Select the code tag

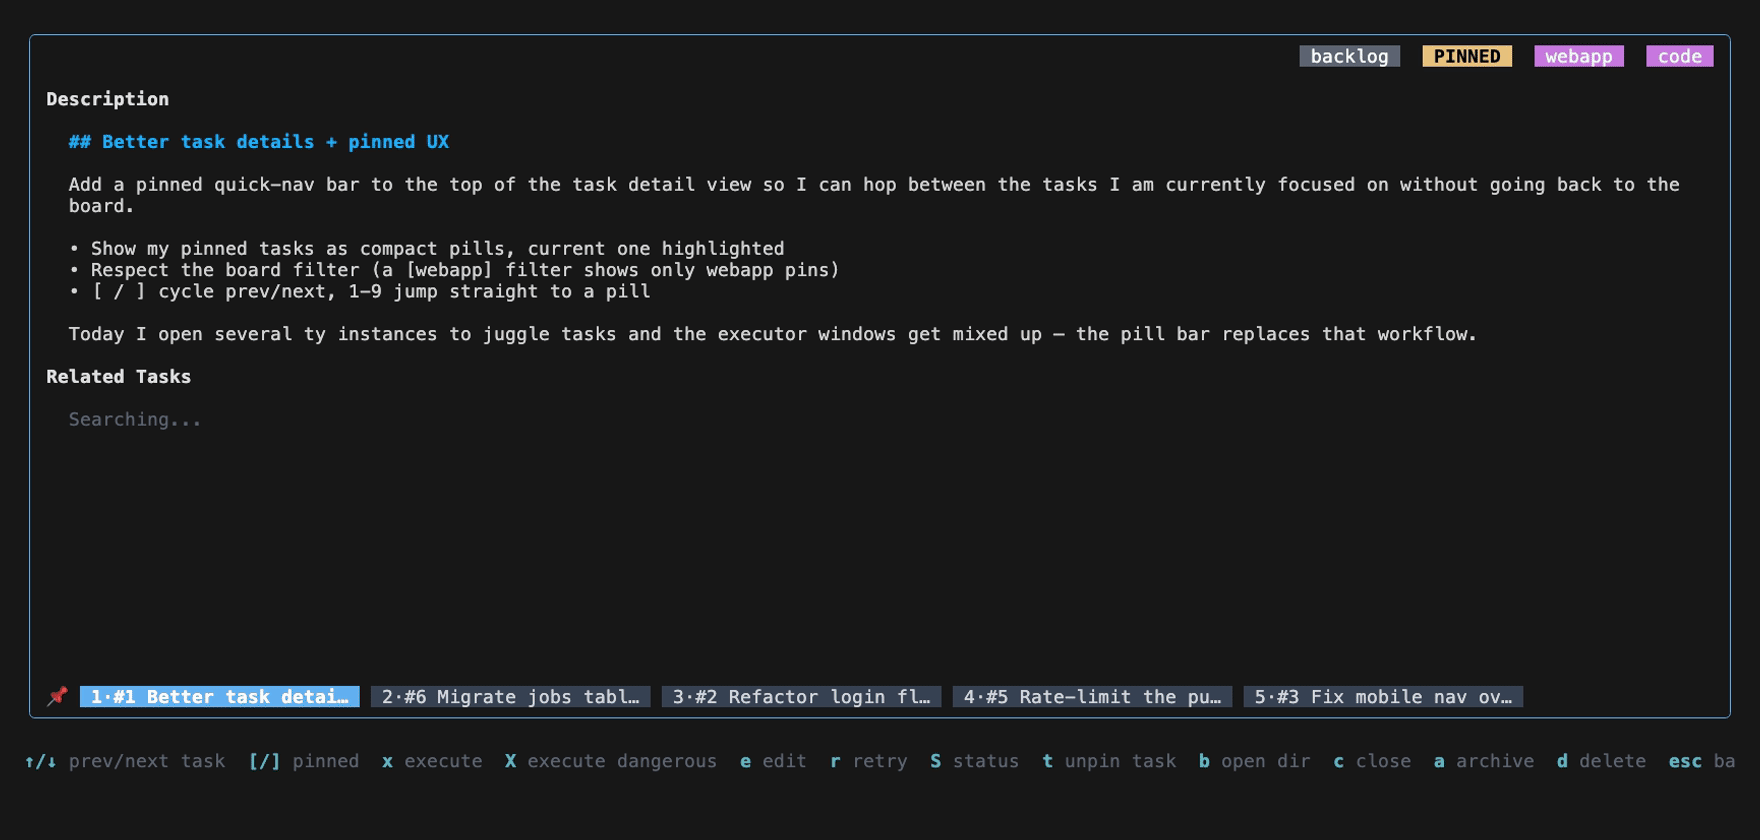coord(1680,56)
